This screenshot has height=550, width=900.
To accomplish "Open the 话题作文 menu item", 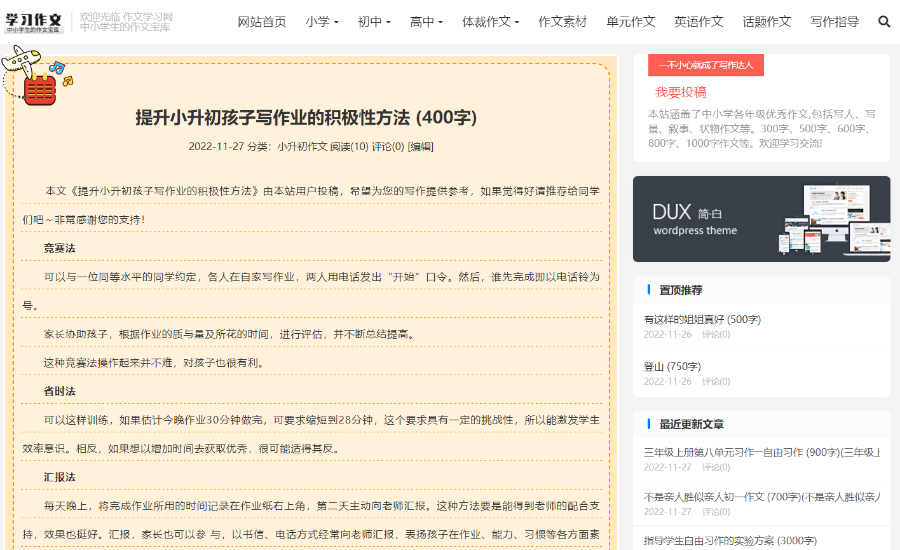I will click(767, 22).
